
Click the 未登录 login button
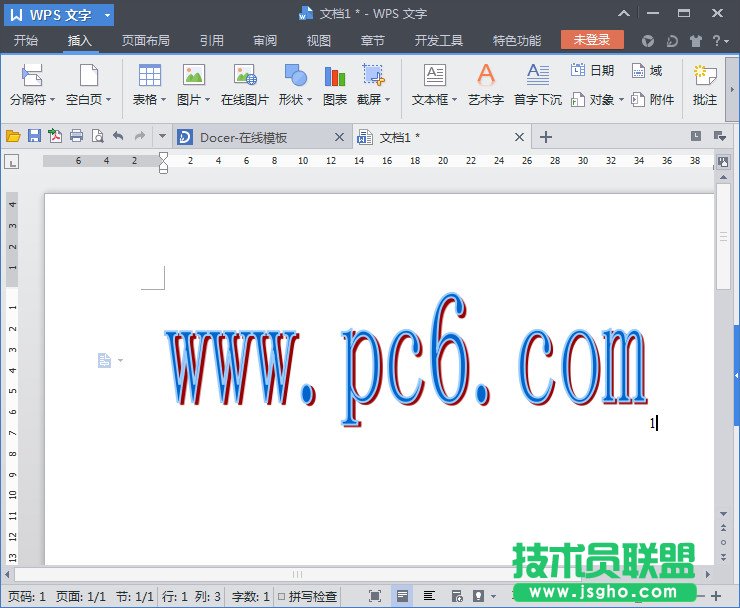pyautogui.click(x=592, y=40)
